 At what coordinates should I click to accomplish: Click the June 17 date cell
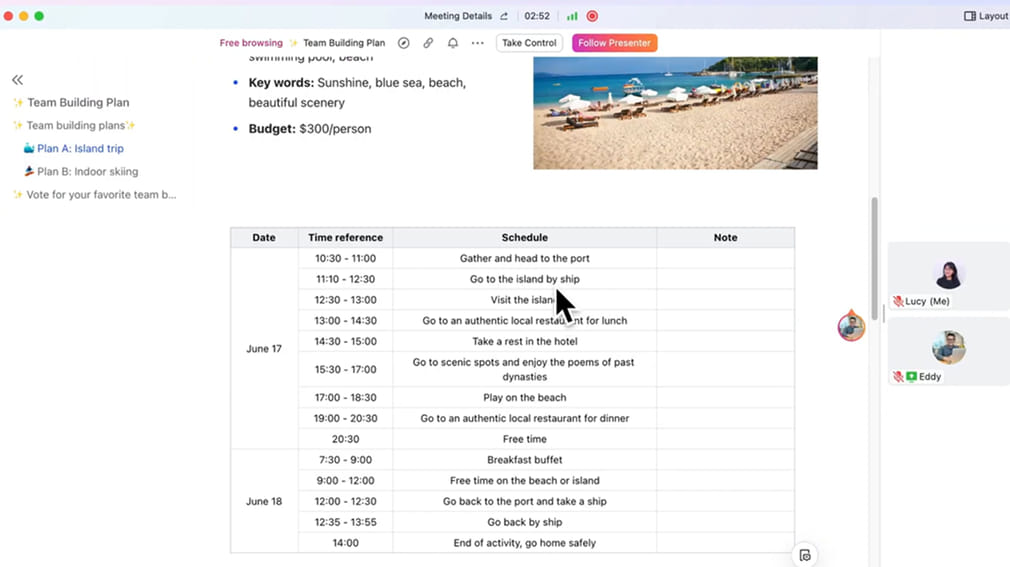[x=264, y=349]
